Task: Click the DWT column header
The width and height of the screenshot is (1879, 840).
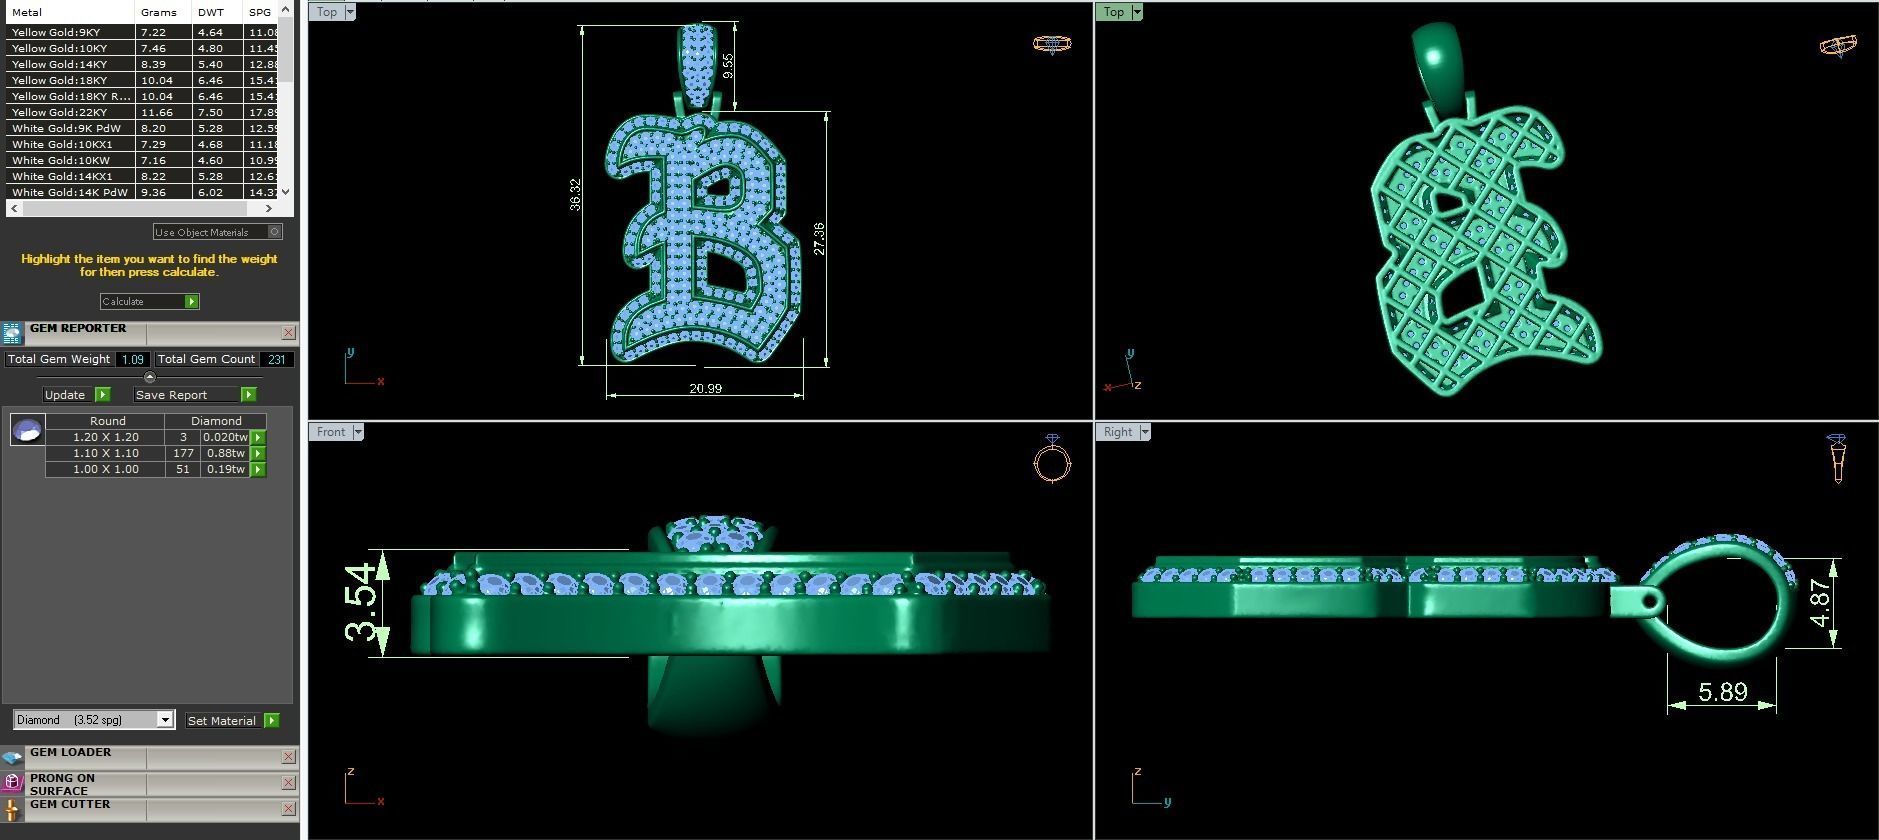Action: point(217,12)
